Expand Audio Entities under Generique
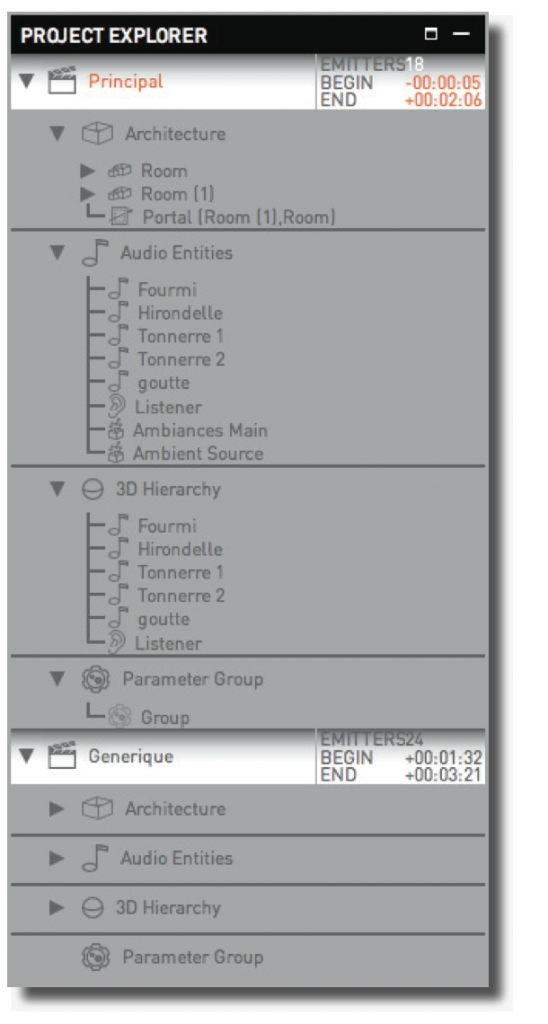This screenshot has width=548, height=1024. (x=58, y=858)
